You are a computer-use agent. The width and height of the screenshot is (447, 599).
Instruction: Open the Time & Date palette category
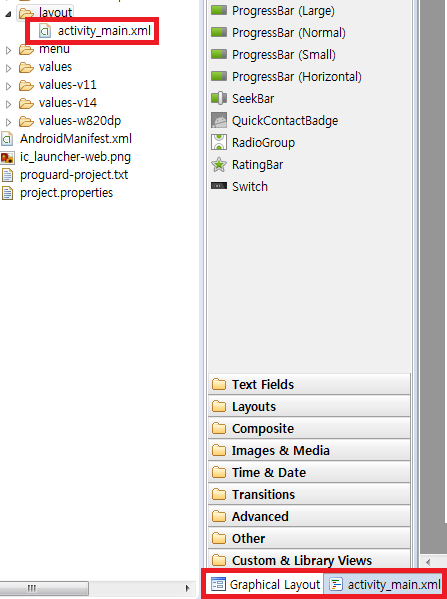click(x=309, y=473)
